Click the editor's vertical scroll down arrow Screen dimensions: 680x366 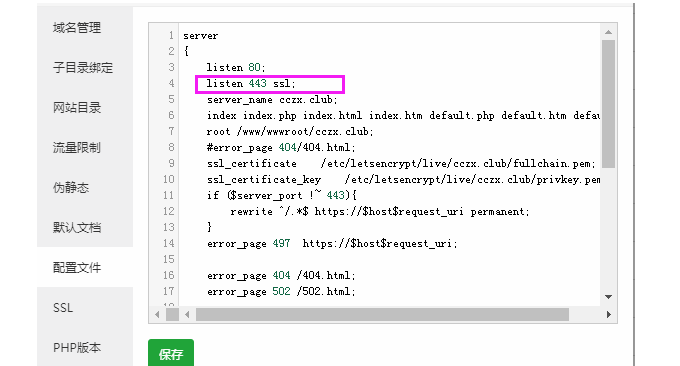pos(608,297)
